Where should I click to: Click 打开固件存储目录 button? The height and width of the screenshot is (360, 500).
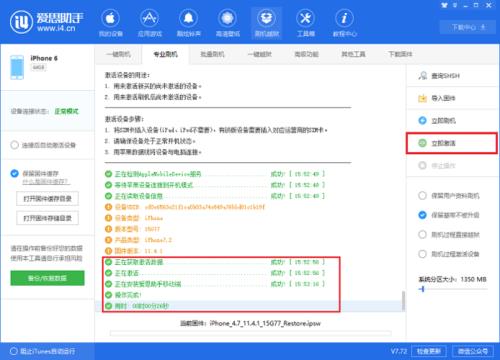click(47, 218)
